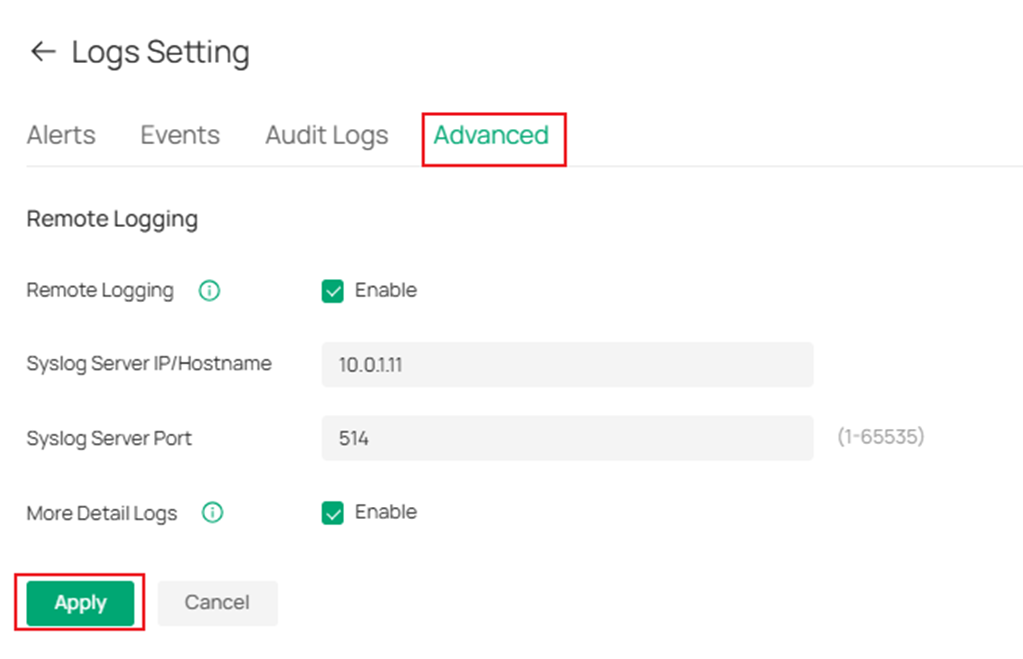Viewport: 1023px width, 659px height.
Task: Select the Advanced tab
Action: pos(491,135)
